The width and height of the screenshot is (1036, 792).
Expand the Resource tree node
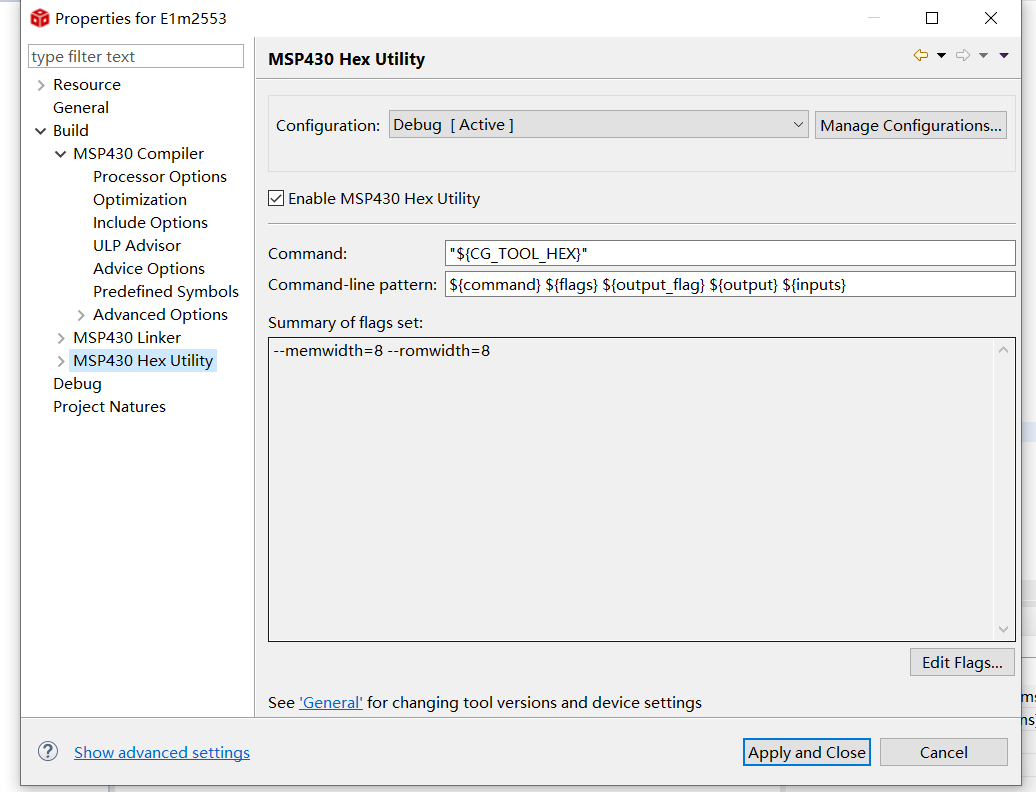41,85
